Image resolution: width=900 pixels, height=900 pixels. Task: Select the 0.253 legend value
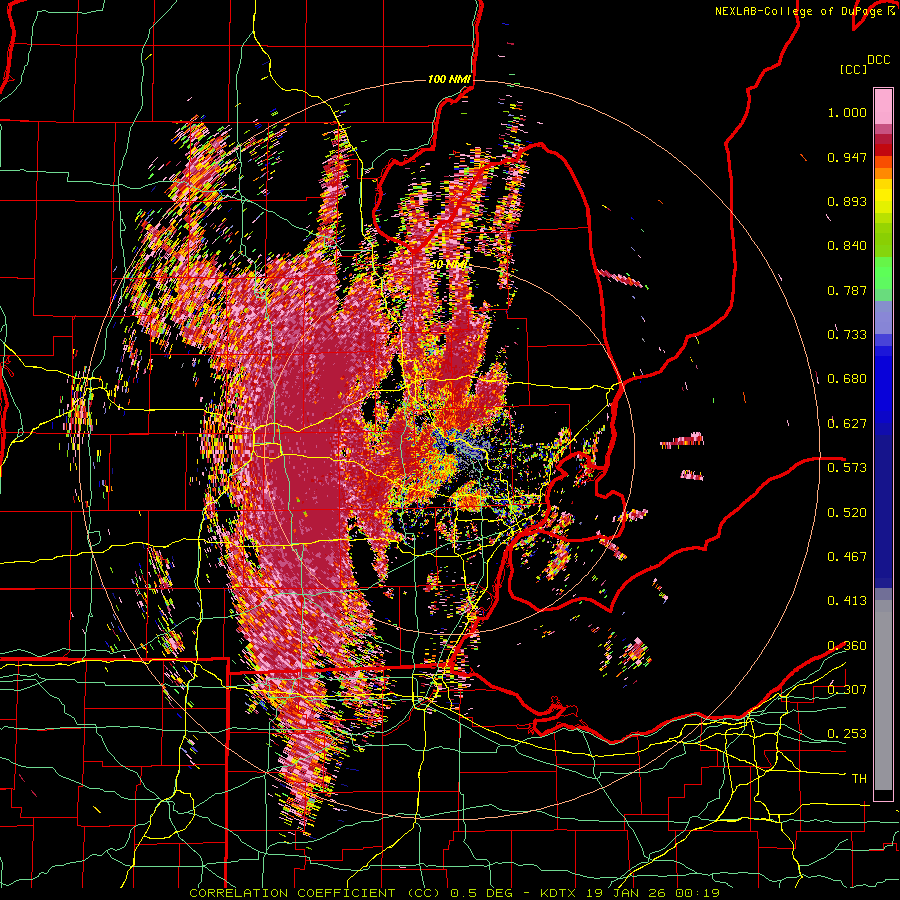[x=847, y=734]
